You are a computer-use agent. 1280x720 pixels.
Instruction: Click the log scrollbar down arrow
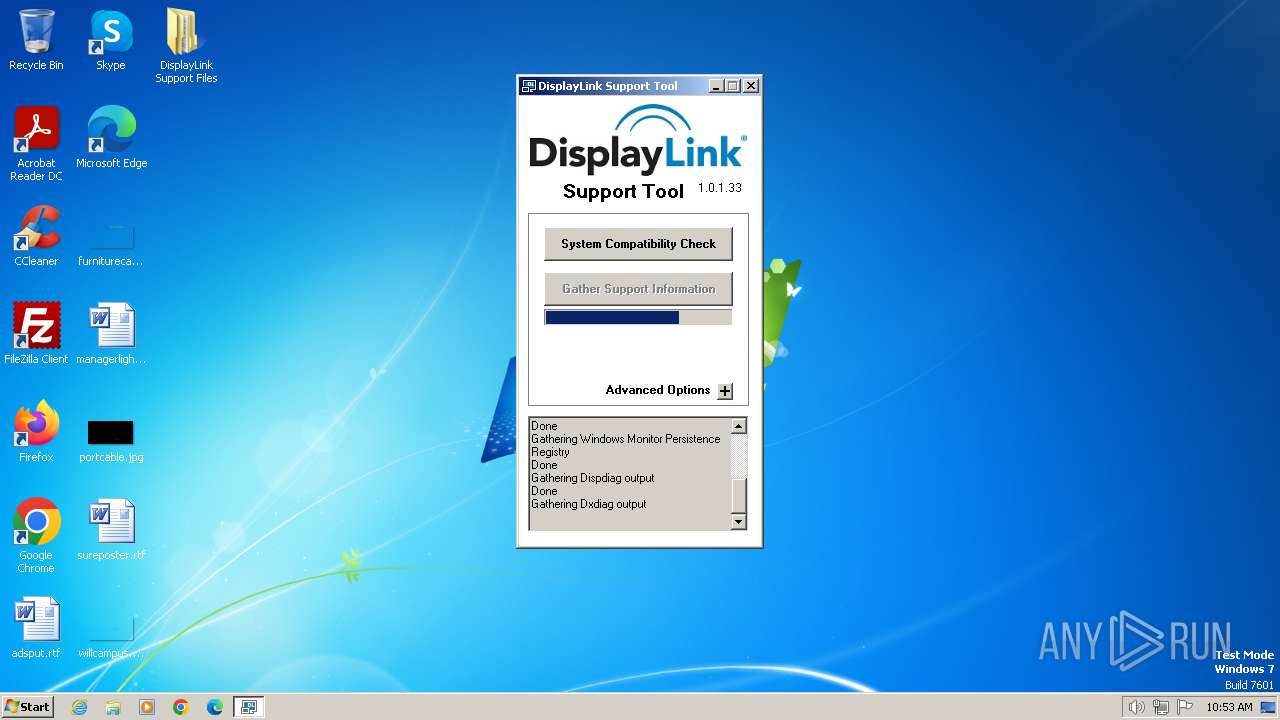(739, 521)
